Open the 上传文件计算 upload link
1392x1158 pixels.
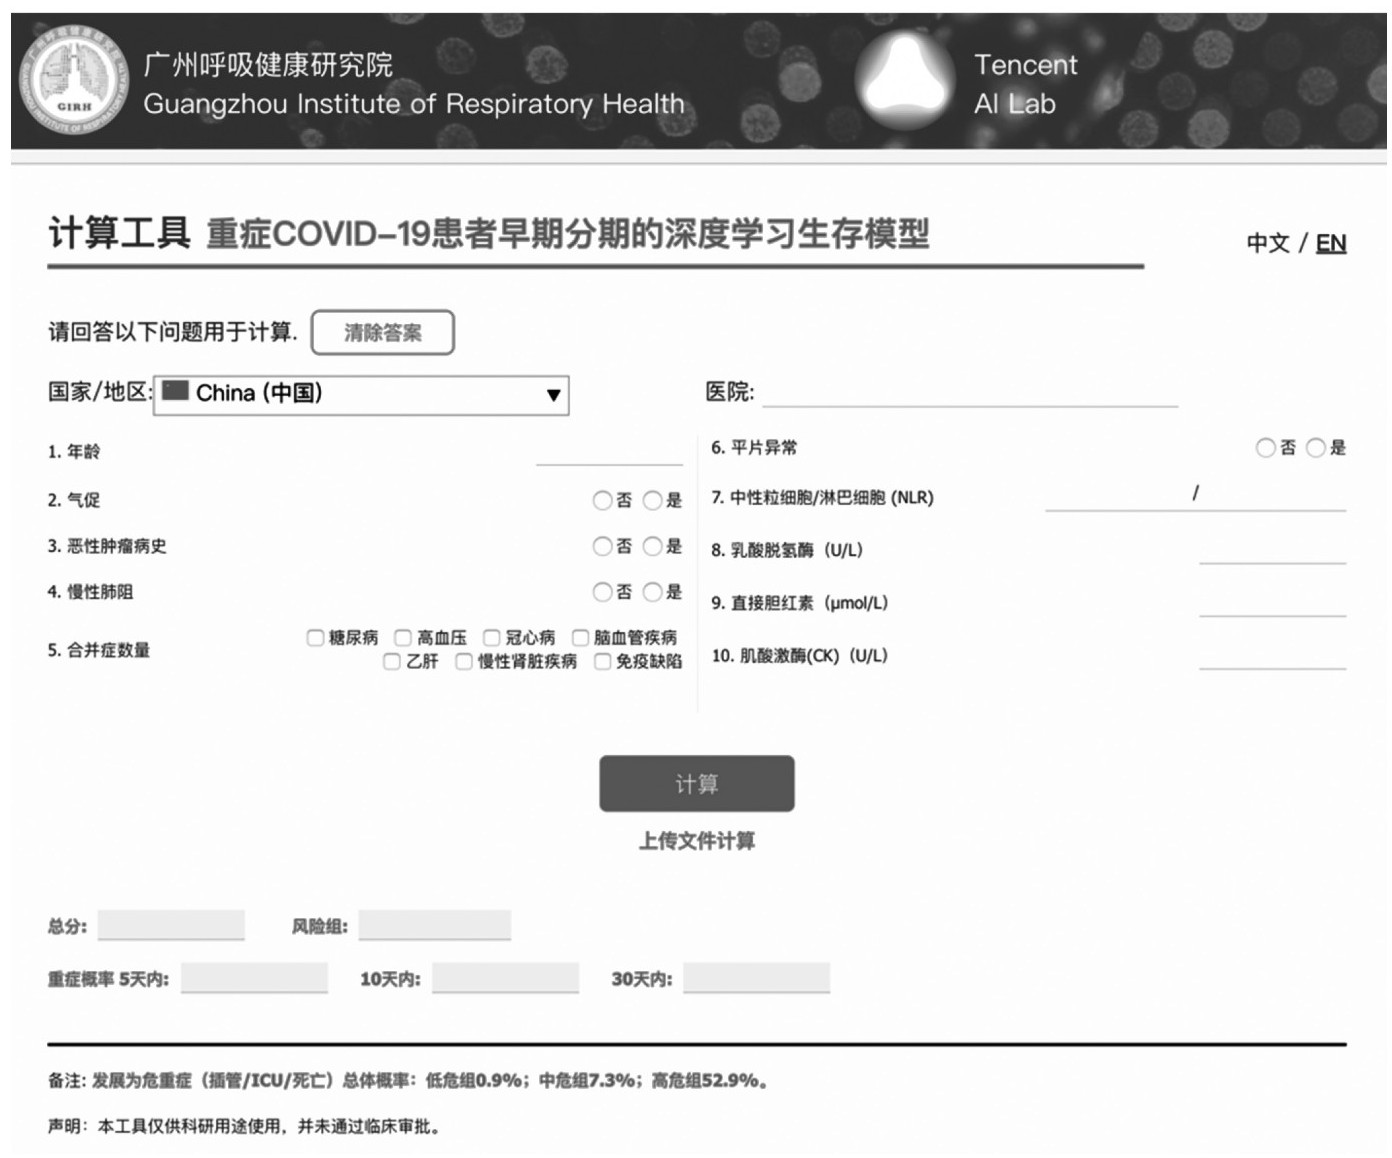pyautogui.click(x=697, y=841)
